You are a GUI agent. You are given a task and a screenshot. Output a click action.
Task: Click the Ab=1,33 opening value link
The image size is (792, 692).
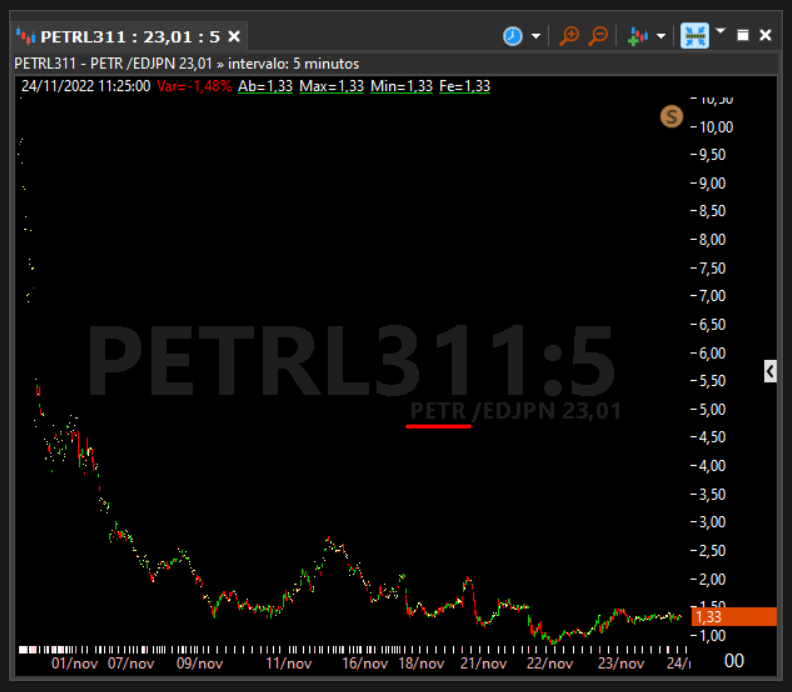tap(265, 86)
